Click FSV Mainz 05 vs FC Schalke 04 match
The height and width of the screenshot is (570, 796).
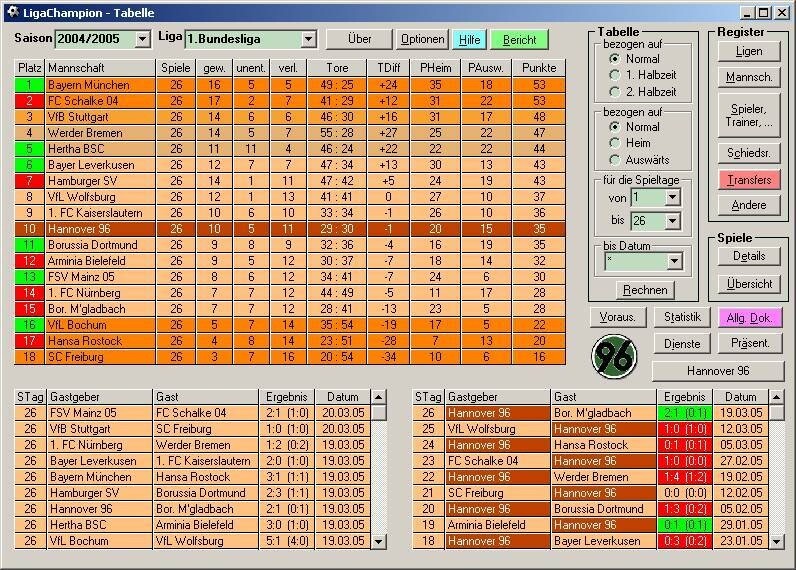coord(192,413)
